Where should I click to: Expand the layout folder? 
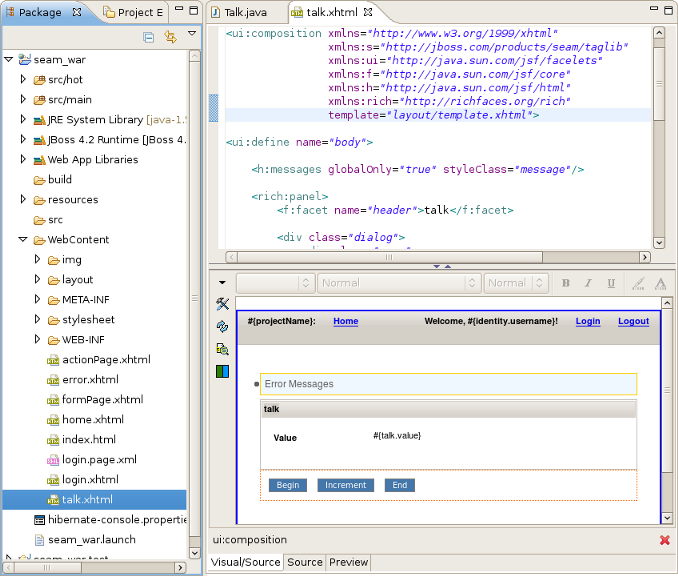pyautogui.click(x=37, y=279)
